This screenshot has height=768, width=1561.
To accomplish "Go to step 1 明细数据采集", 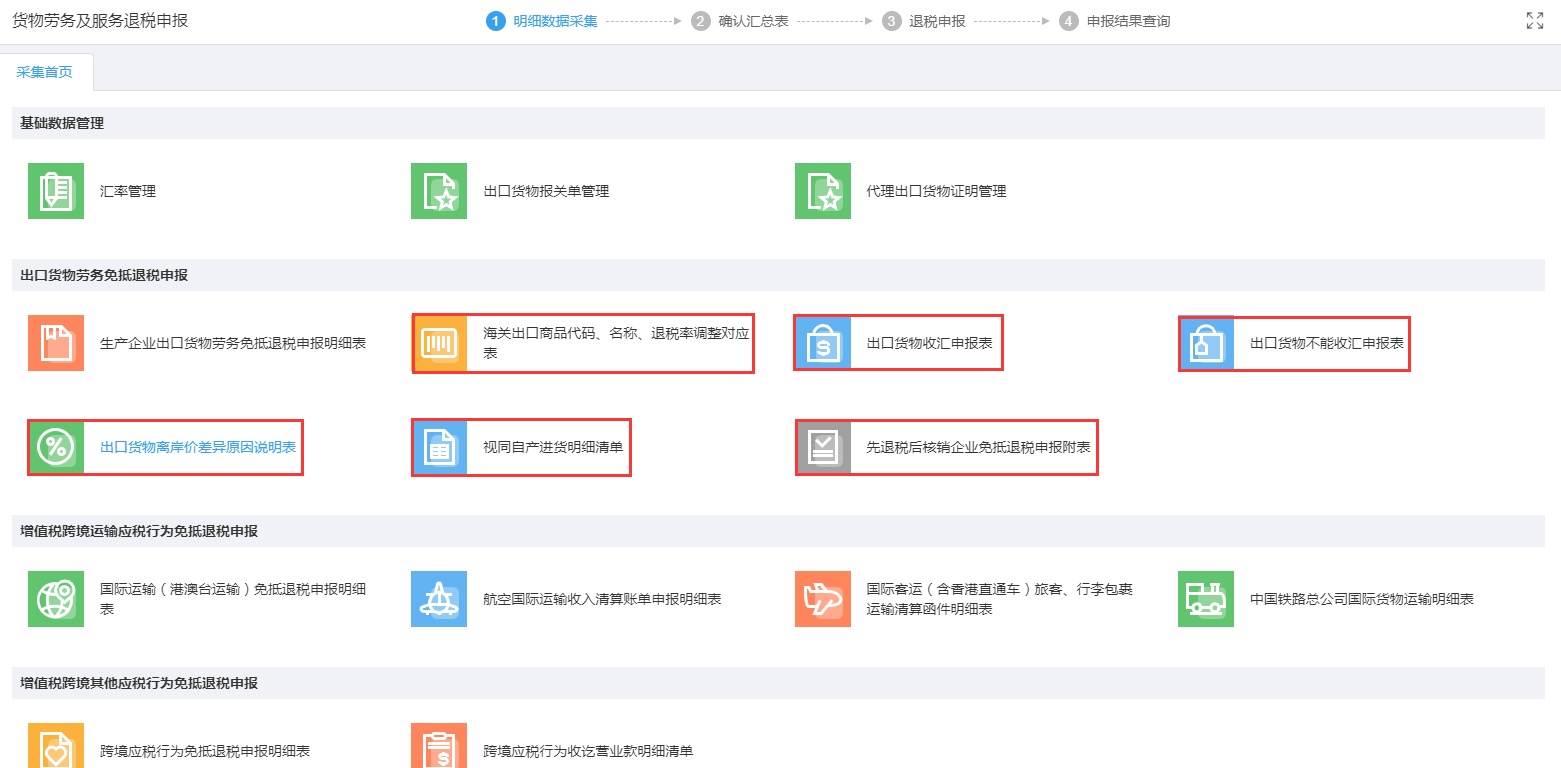I will click(542, 21).
